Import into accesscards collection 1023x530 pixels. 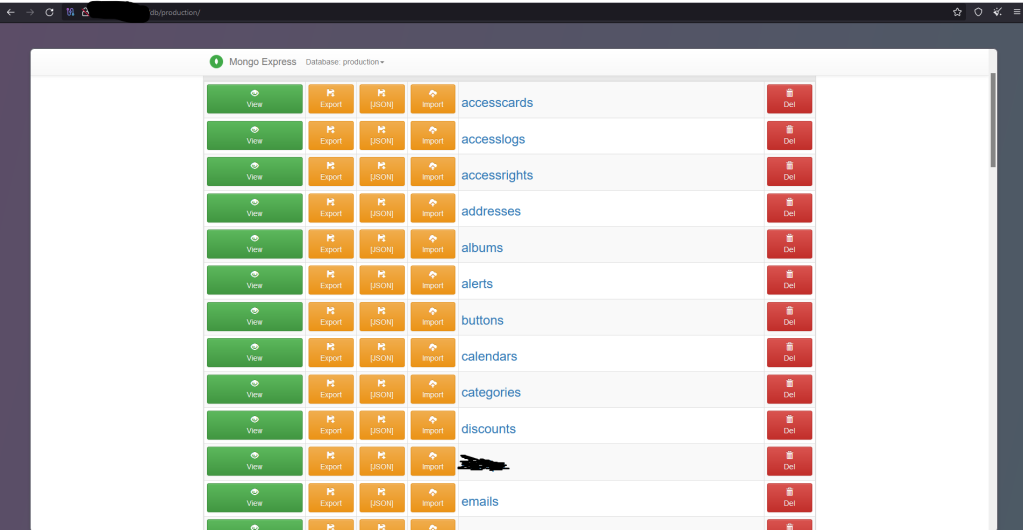click(433, 99)
